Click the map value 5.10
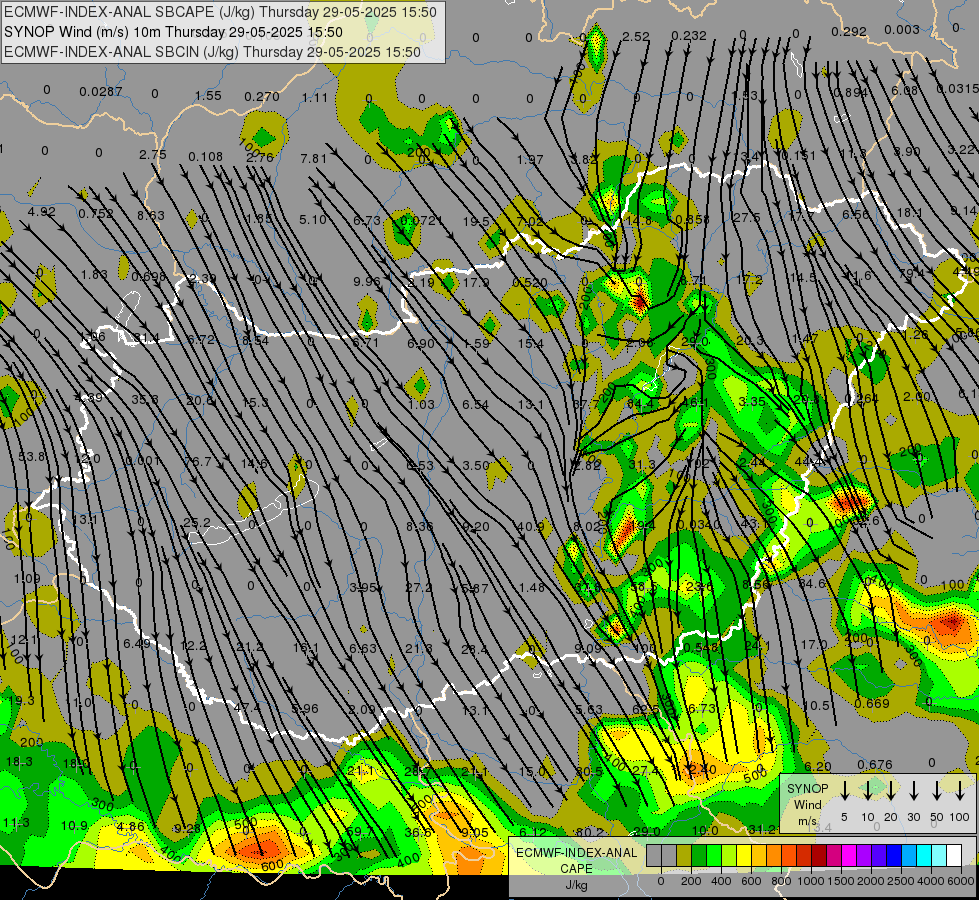The height and width of the screenshot is (900, 979). click(313, 219)
